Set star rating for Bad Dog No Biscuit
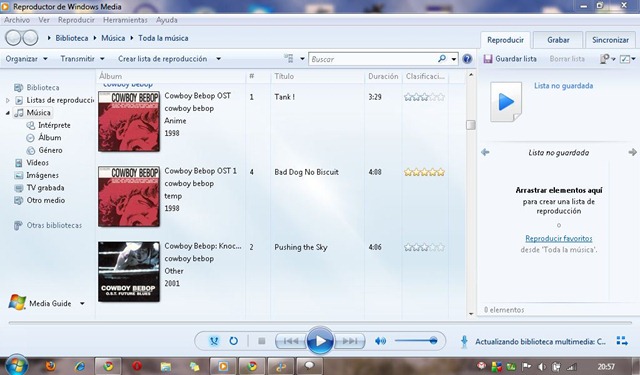 pos(424,172)
